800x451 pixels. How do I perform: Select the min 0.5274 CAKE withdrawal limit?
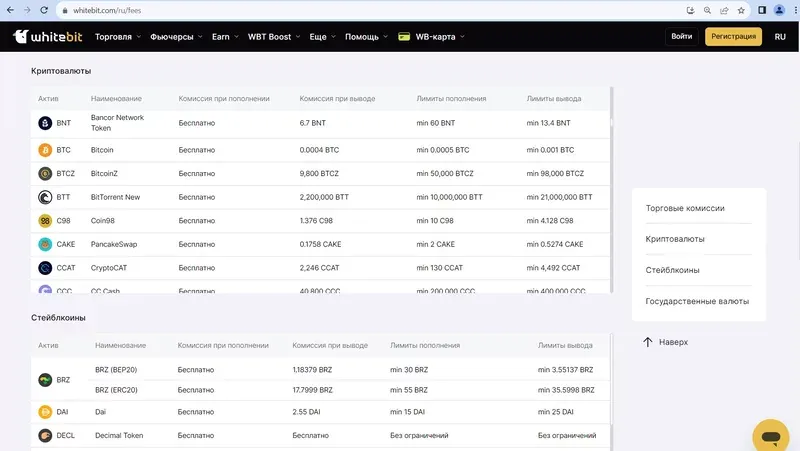click(x=555, y=244)
